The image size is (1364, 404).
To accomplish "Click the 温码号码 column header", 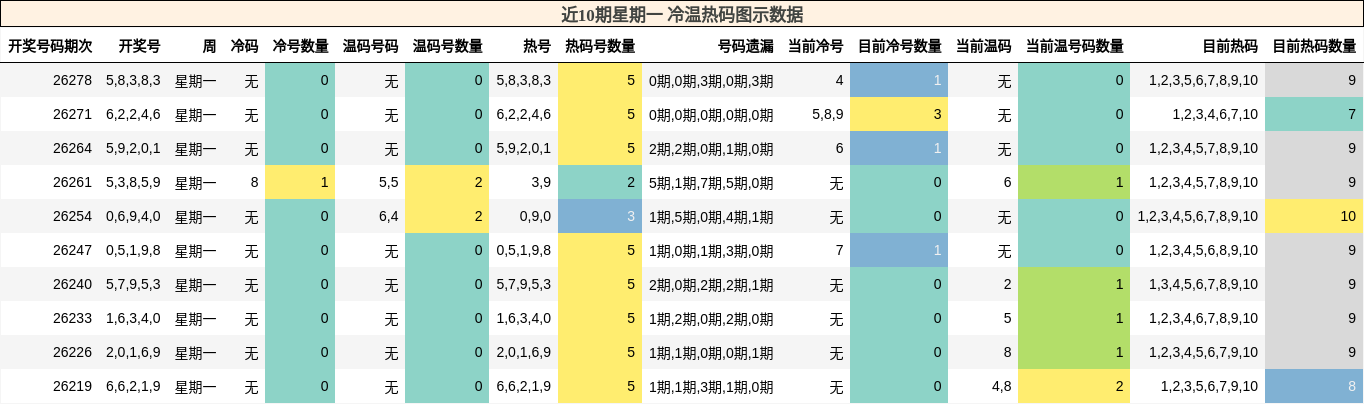I will click(x=370, y=46).
